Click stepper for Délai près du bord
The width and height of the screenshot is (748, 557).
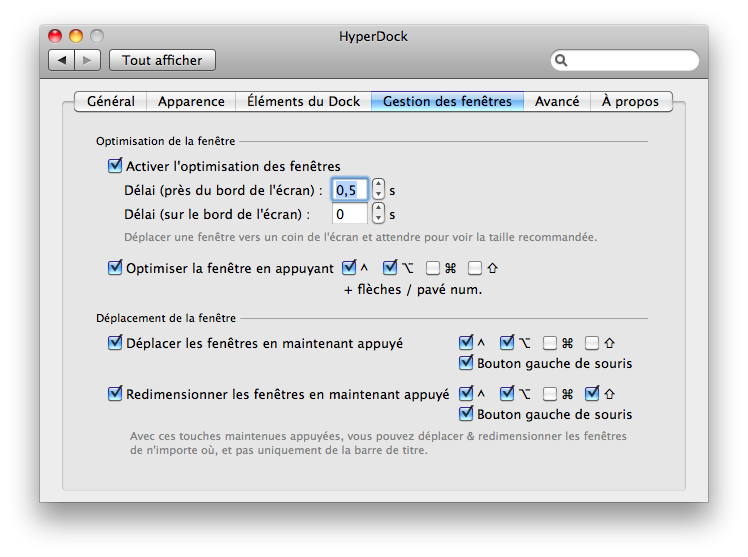coord(378,189)
